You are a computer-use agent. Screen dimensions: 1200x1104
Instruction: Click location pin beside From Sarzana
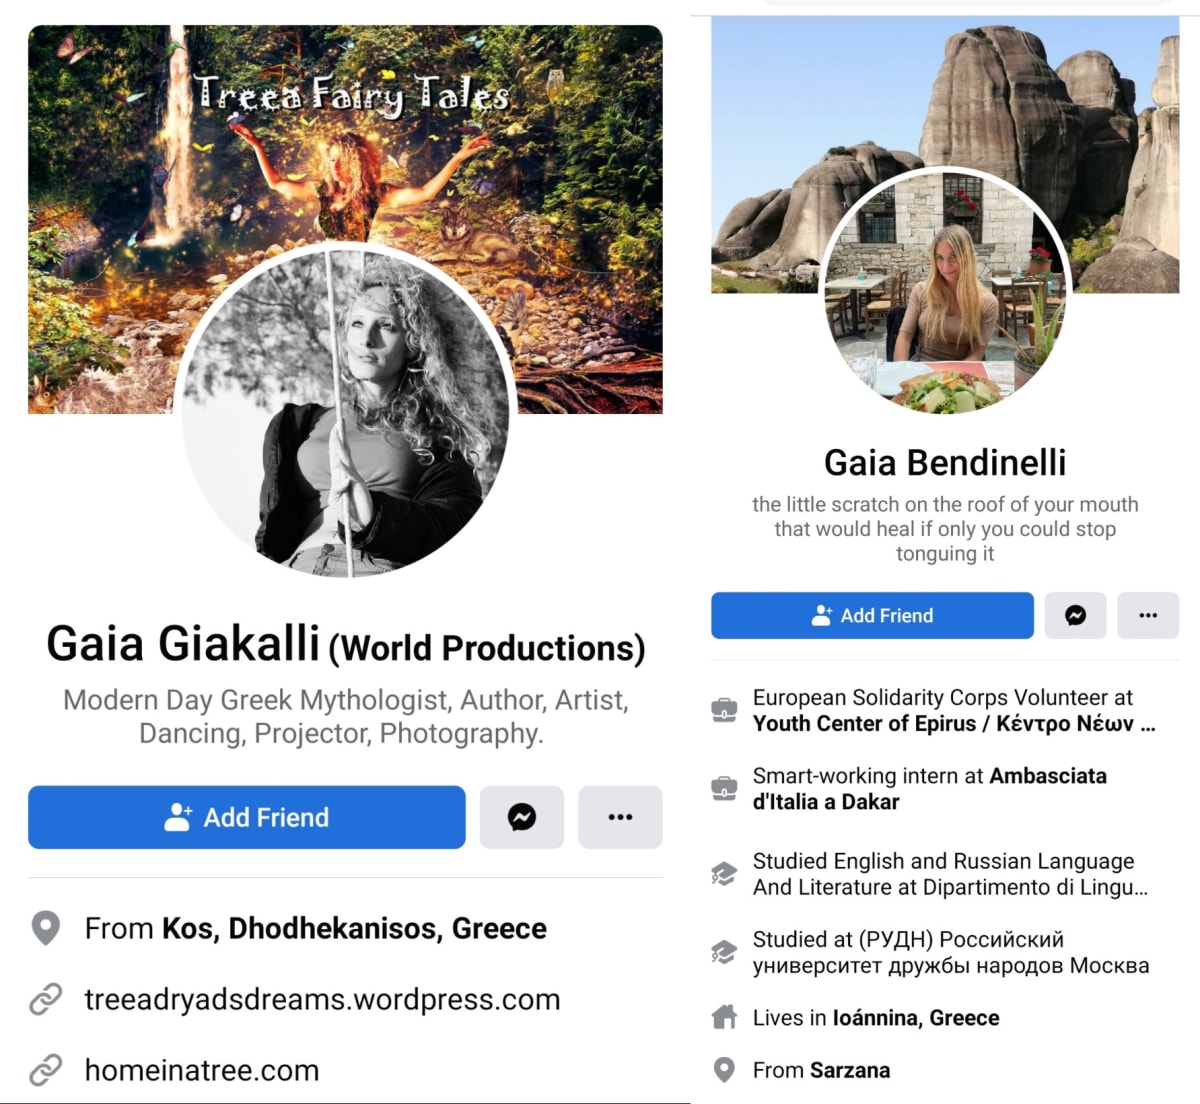(x=724, y=1070)
